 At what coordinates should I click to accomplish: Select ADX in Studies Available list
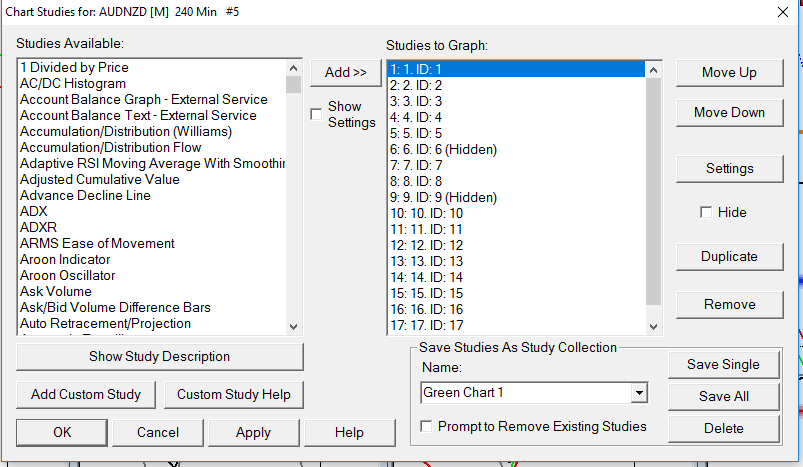(34, 211)
